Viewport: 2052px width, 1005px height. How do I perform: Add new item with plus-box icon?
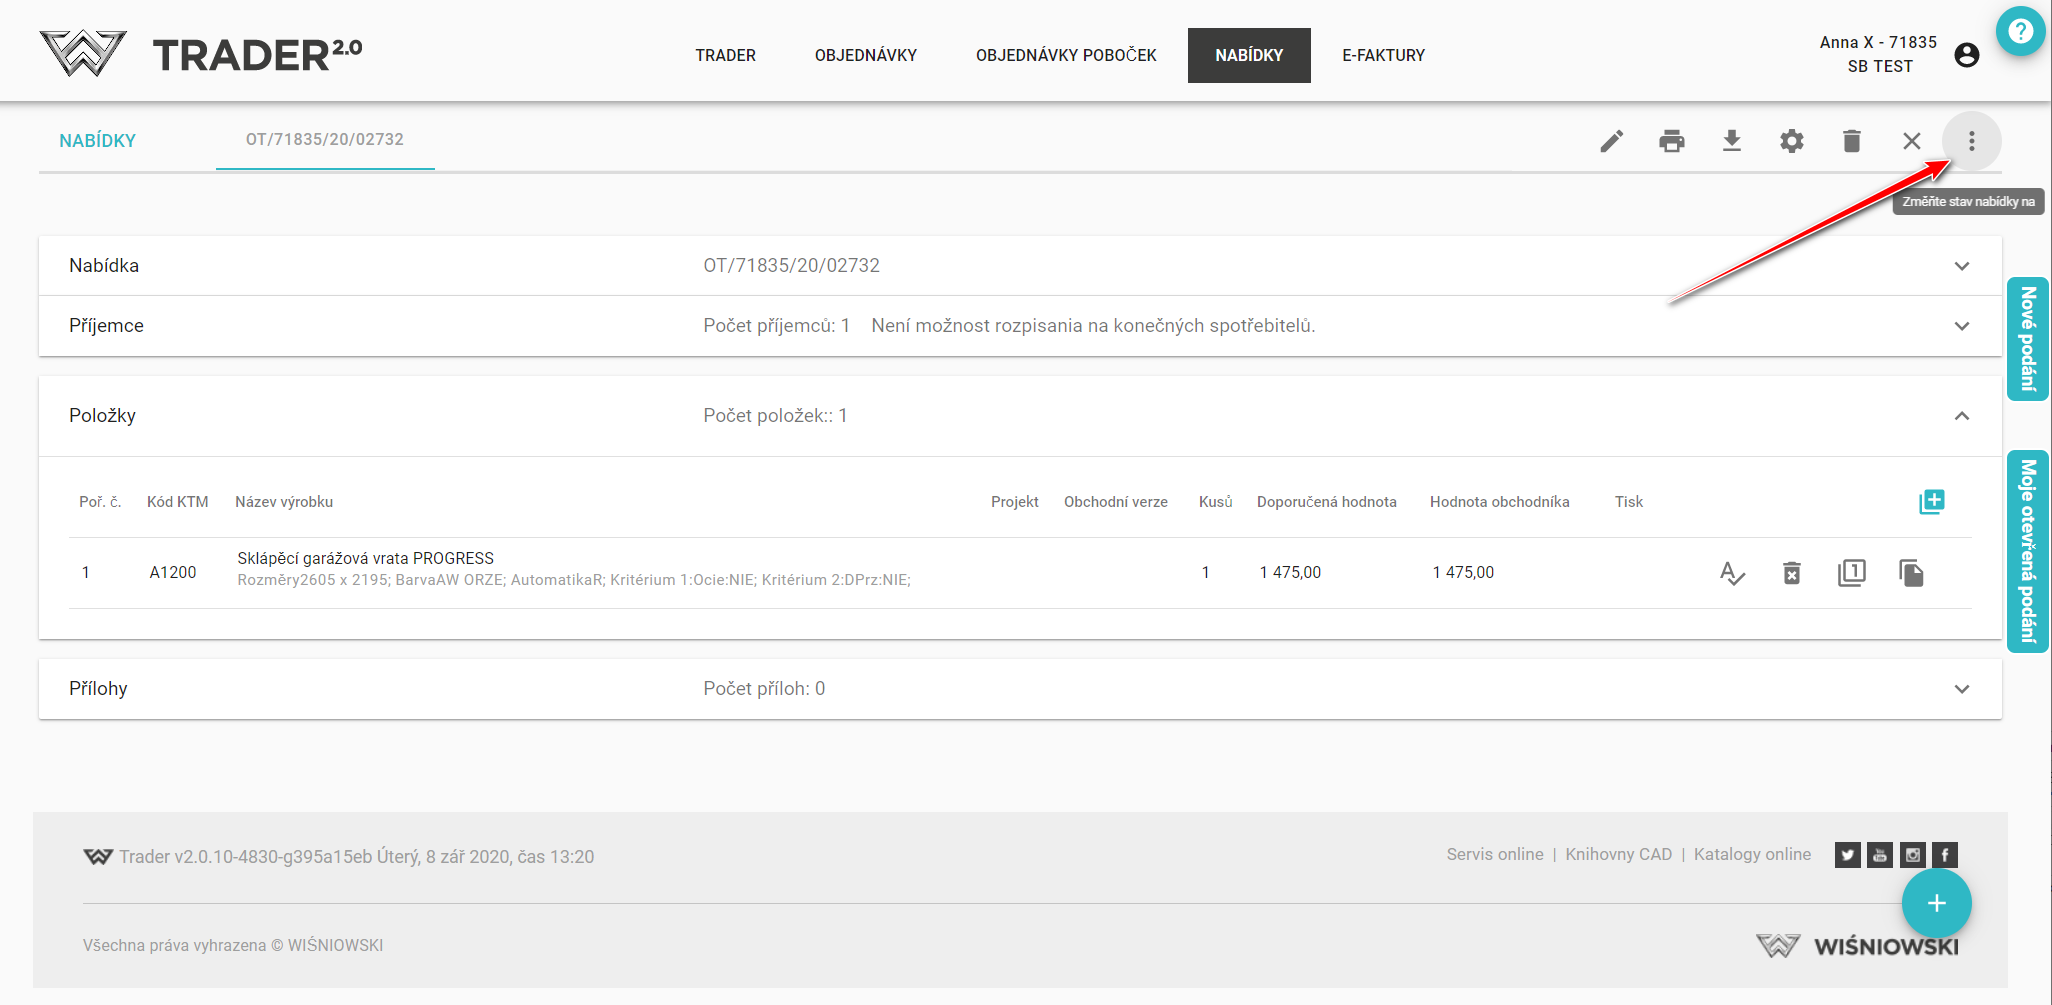coord(1931,502)
